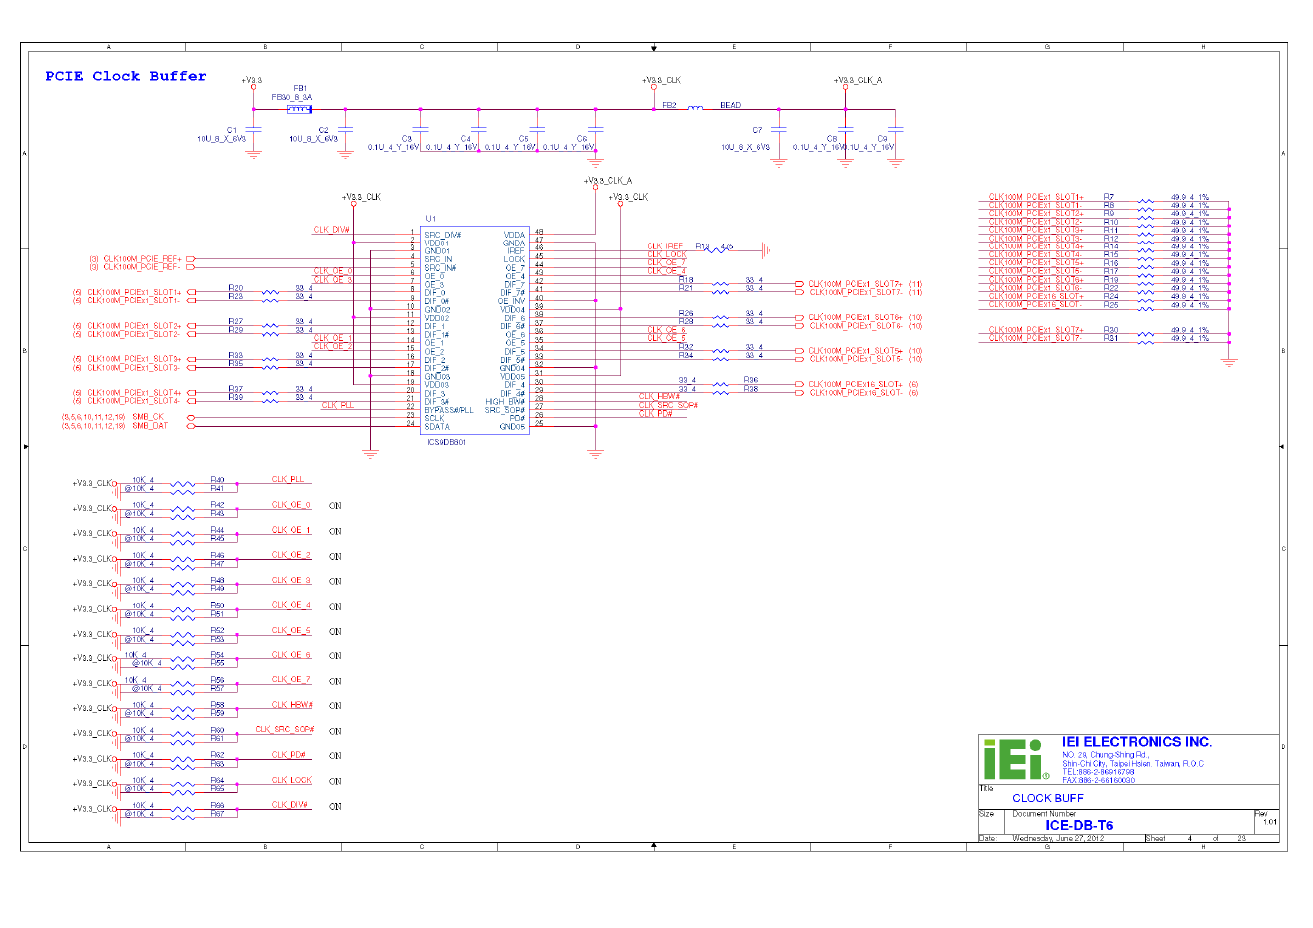
Task: Click resistor designator R18
Action: click(686, 280)
